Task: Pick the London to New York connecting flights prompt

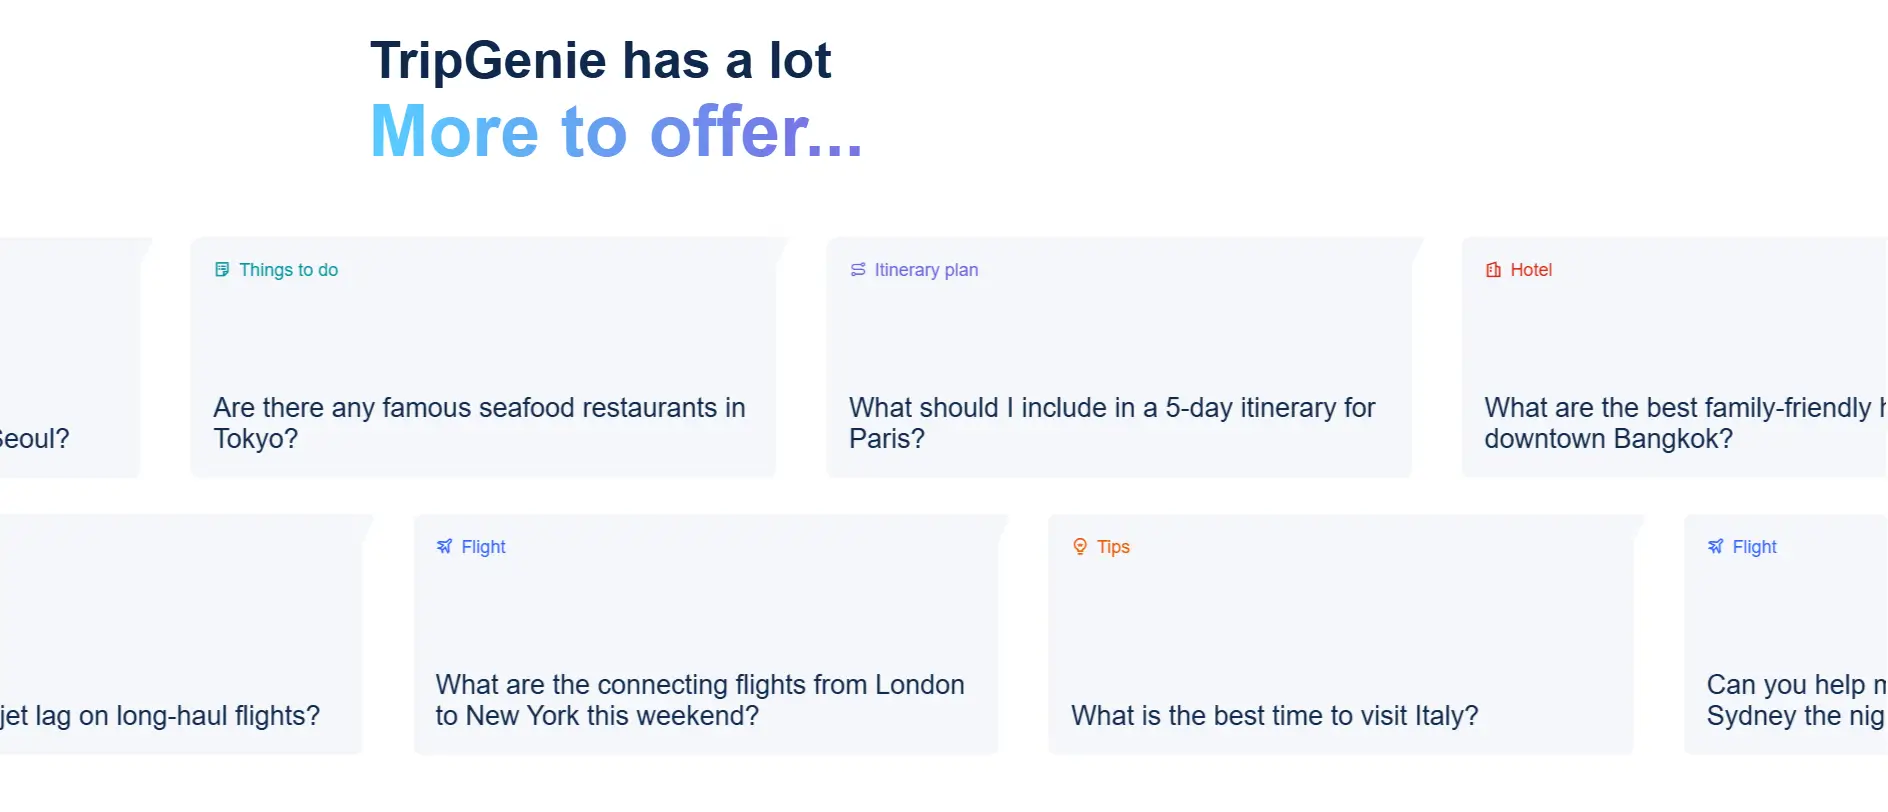Action: [700, 700]
